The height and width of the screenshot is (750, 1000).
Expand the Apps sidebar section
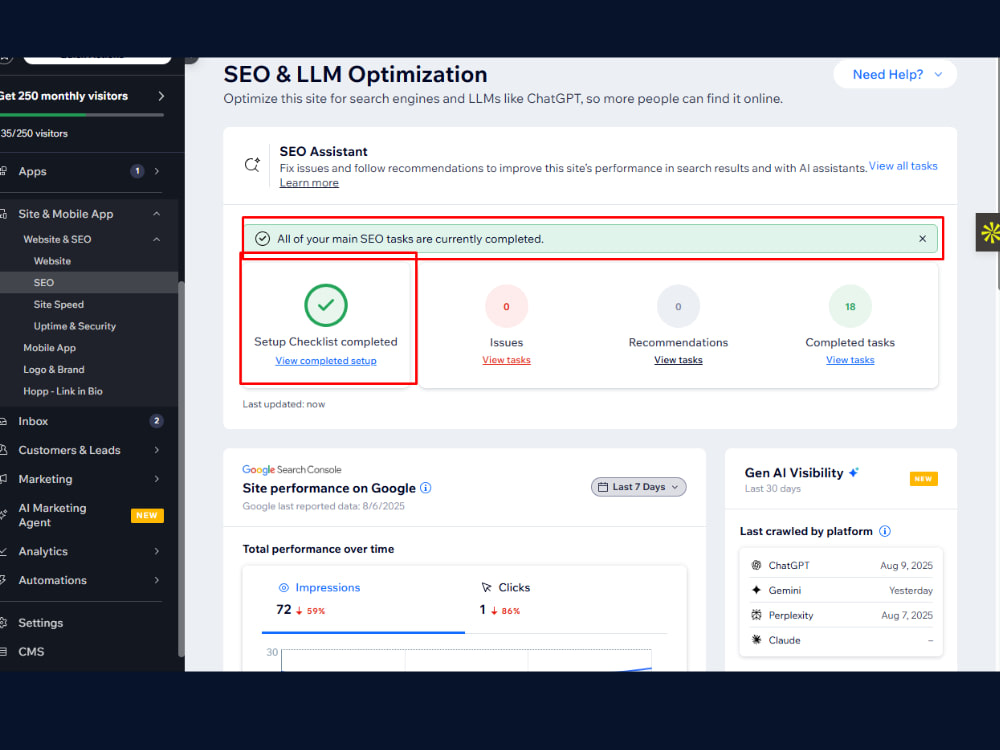point(157,171)
